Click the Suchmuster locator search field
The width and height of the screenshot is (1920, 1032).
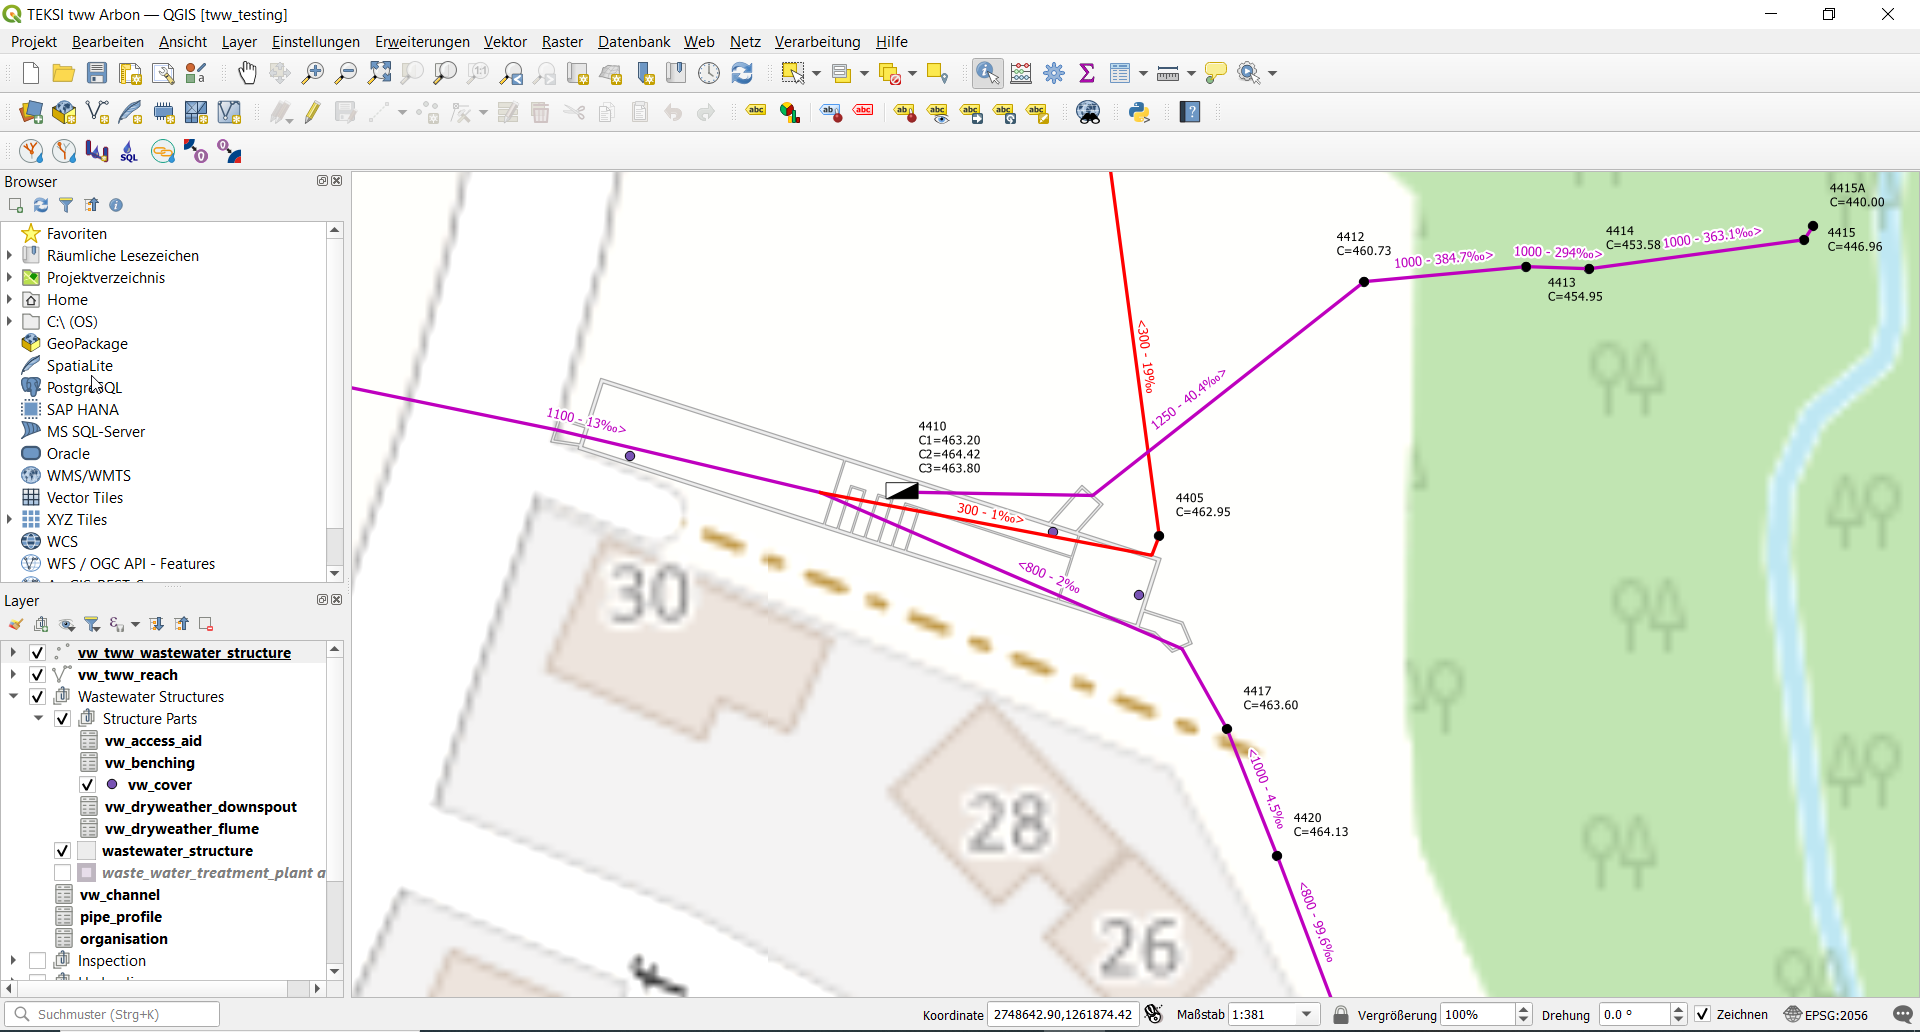(x=112, y=1014)
